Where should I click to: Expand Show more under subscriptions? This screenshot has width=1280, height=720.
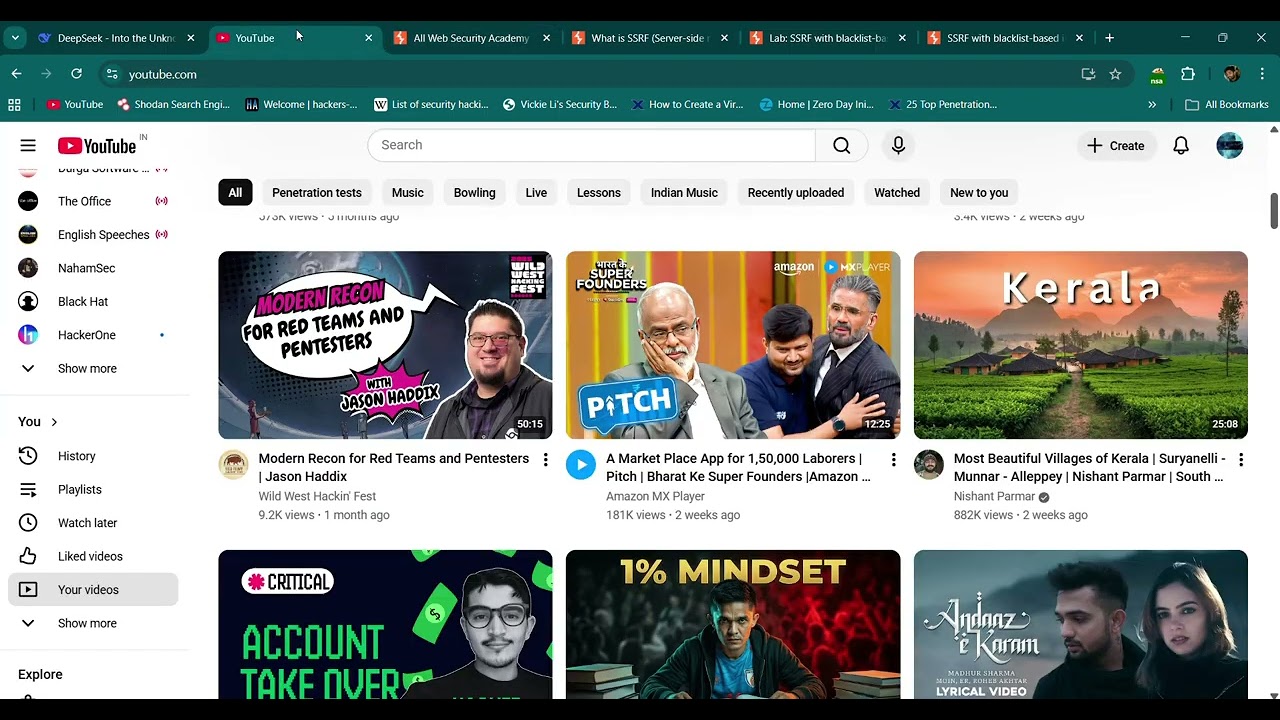coord(93,368)
